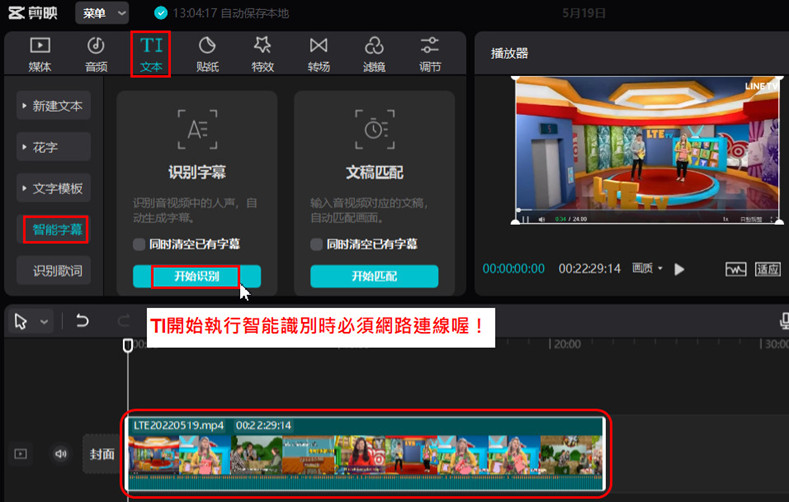Screen dimensions: 789x502
Task: Check 同时清空已有字幕 under 识别字幕
Action: click(x=140, y=244)
